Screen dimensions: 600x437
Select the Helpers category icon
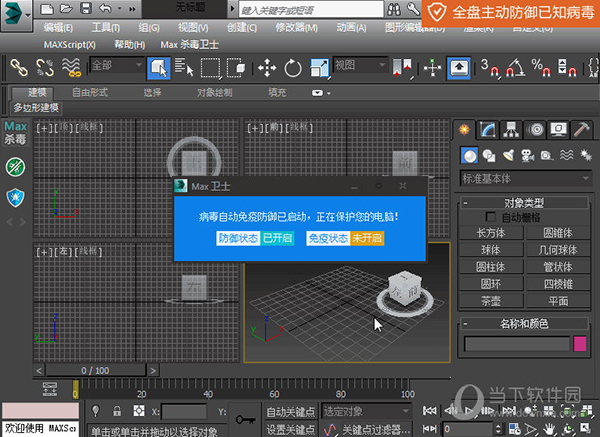pyautogui.click(x=547, y=156)
